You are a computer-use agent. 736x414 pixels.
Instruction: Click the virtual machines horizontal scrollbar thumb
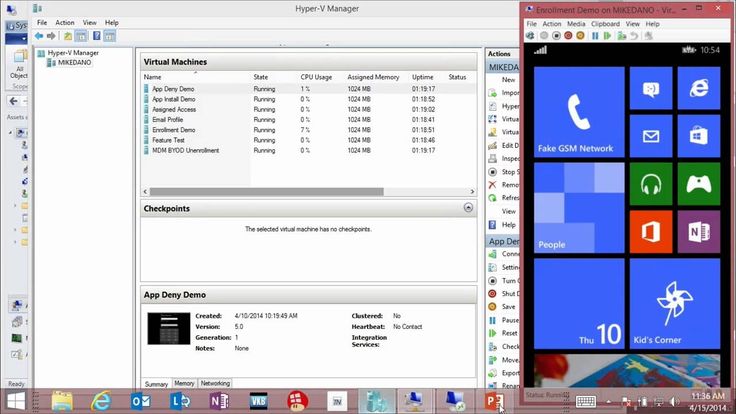coord(267,192)
